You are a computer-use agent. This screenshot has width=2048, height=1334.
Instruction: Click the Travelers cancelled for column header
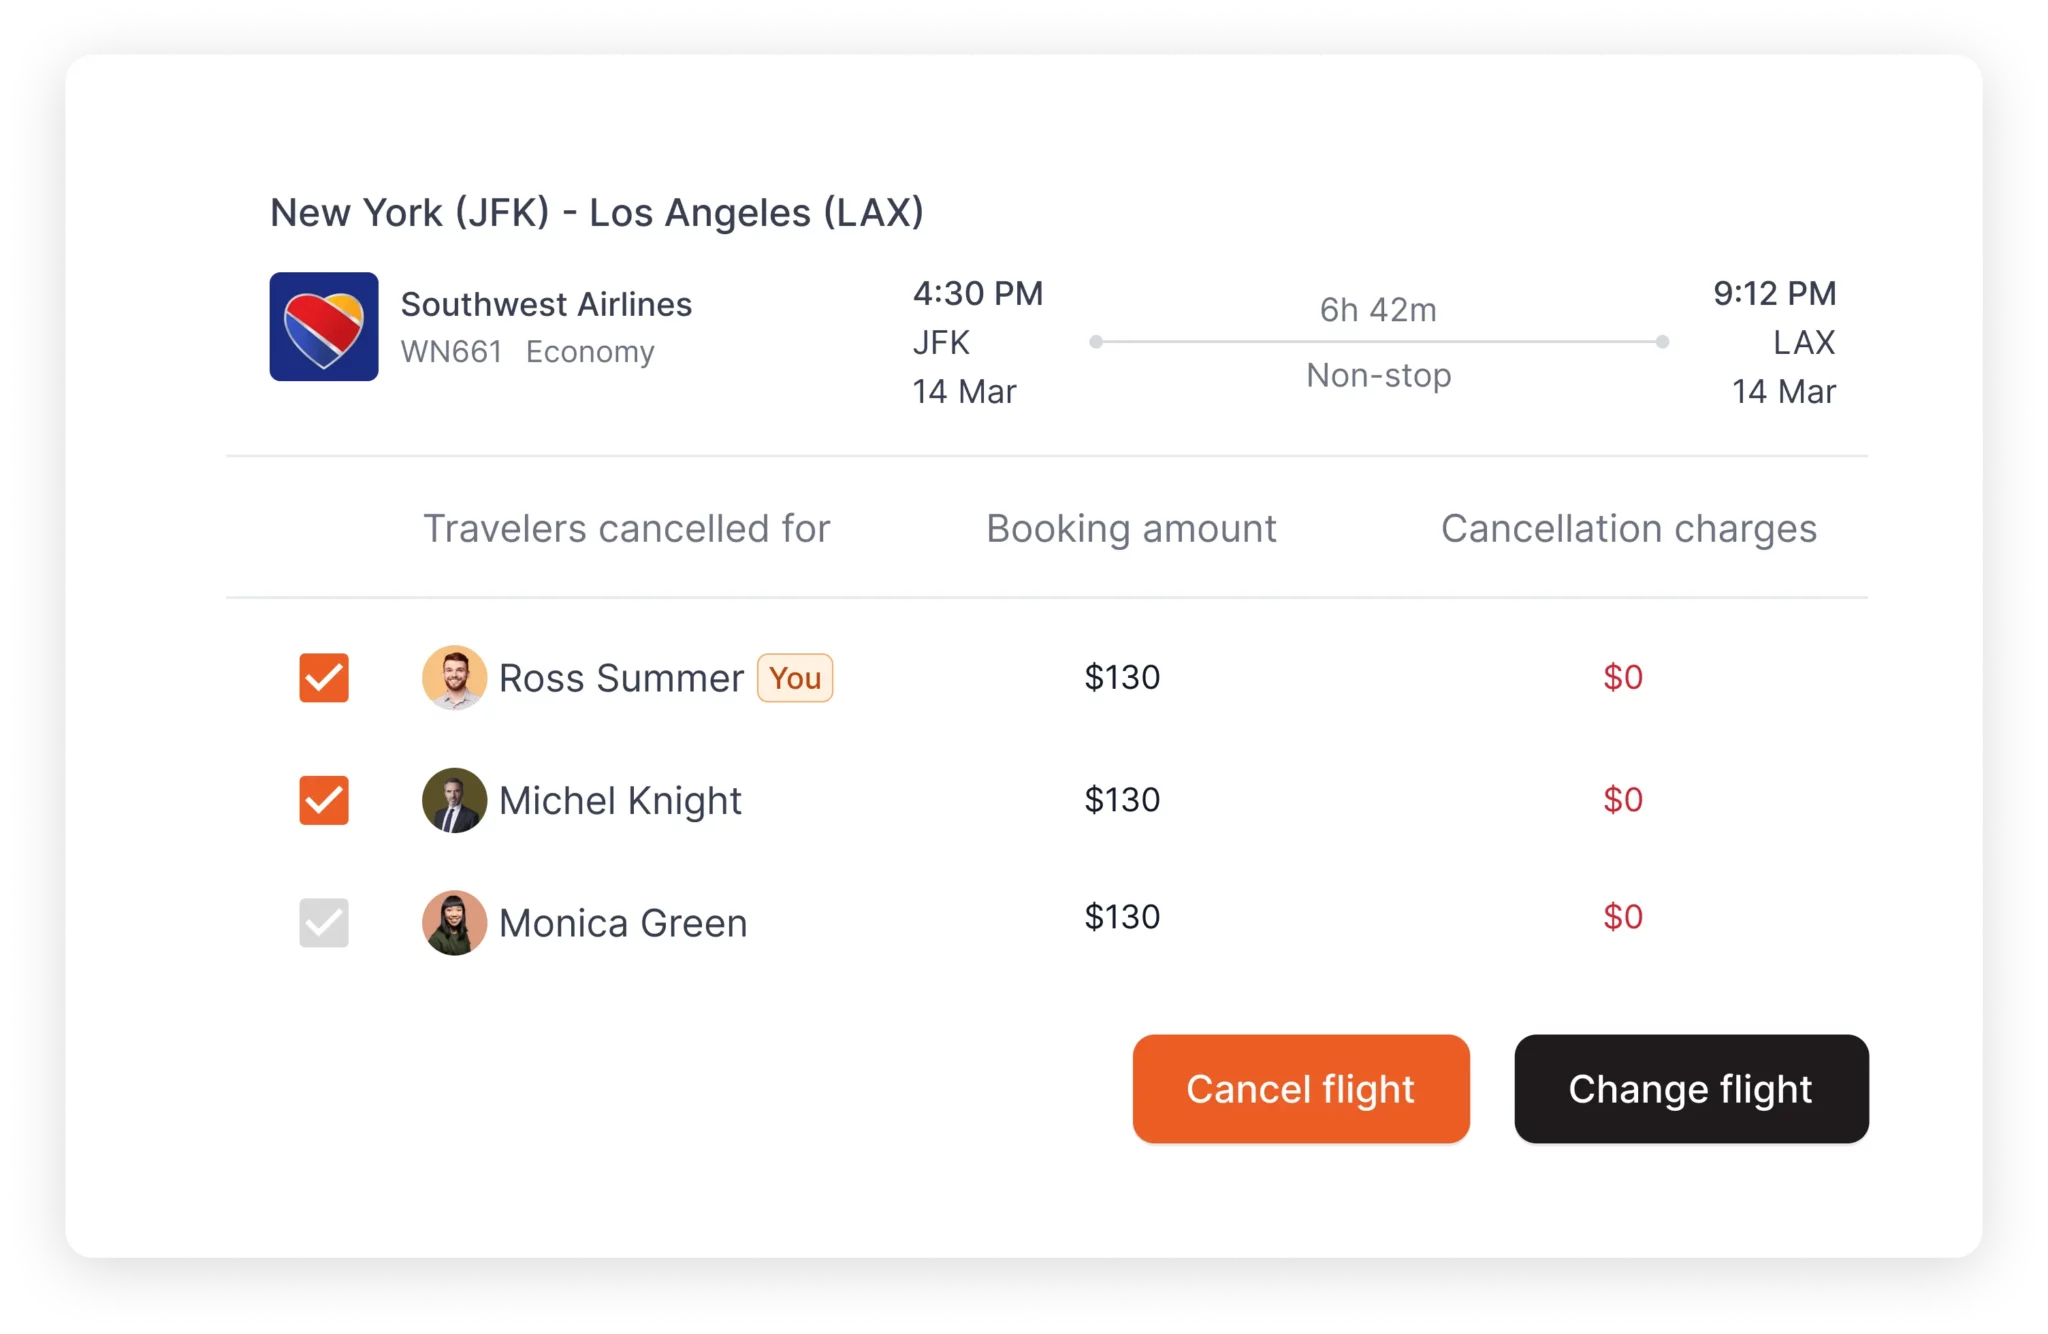tap(628, 528)
